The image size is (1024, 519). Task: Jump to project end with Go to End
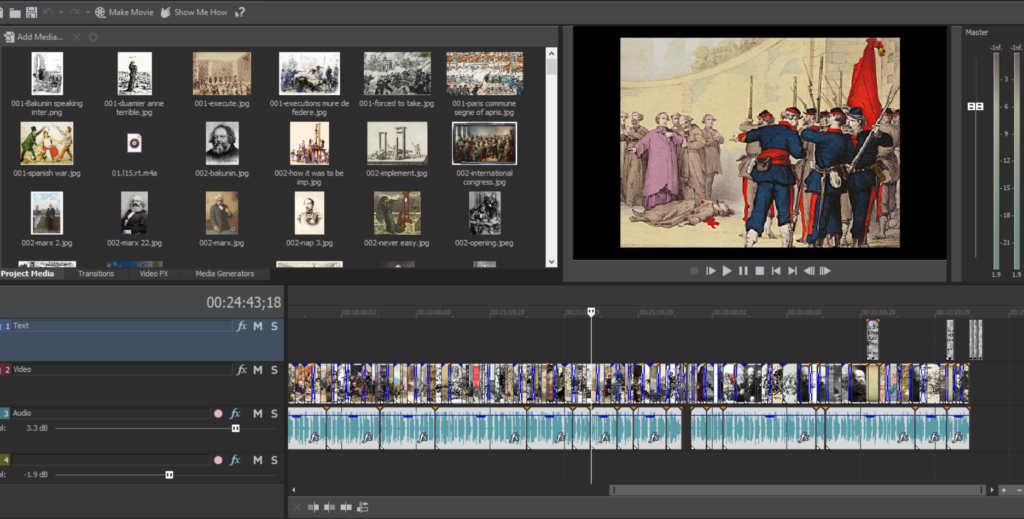(x=792, y=271)
